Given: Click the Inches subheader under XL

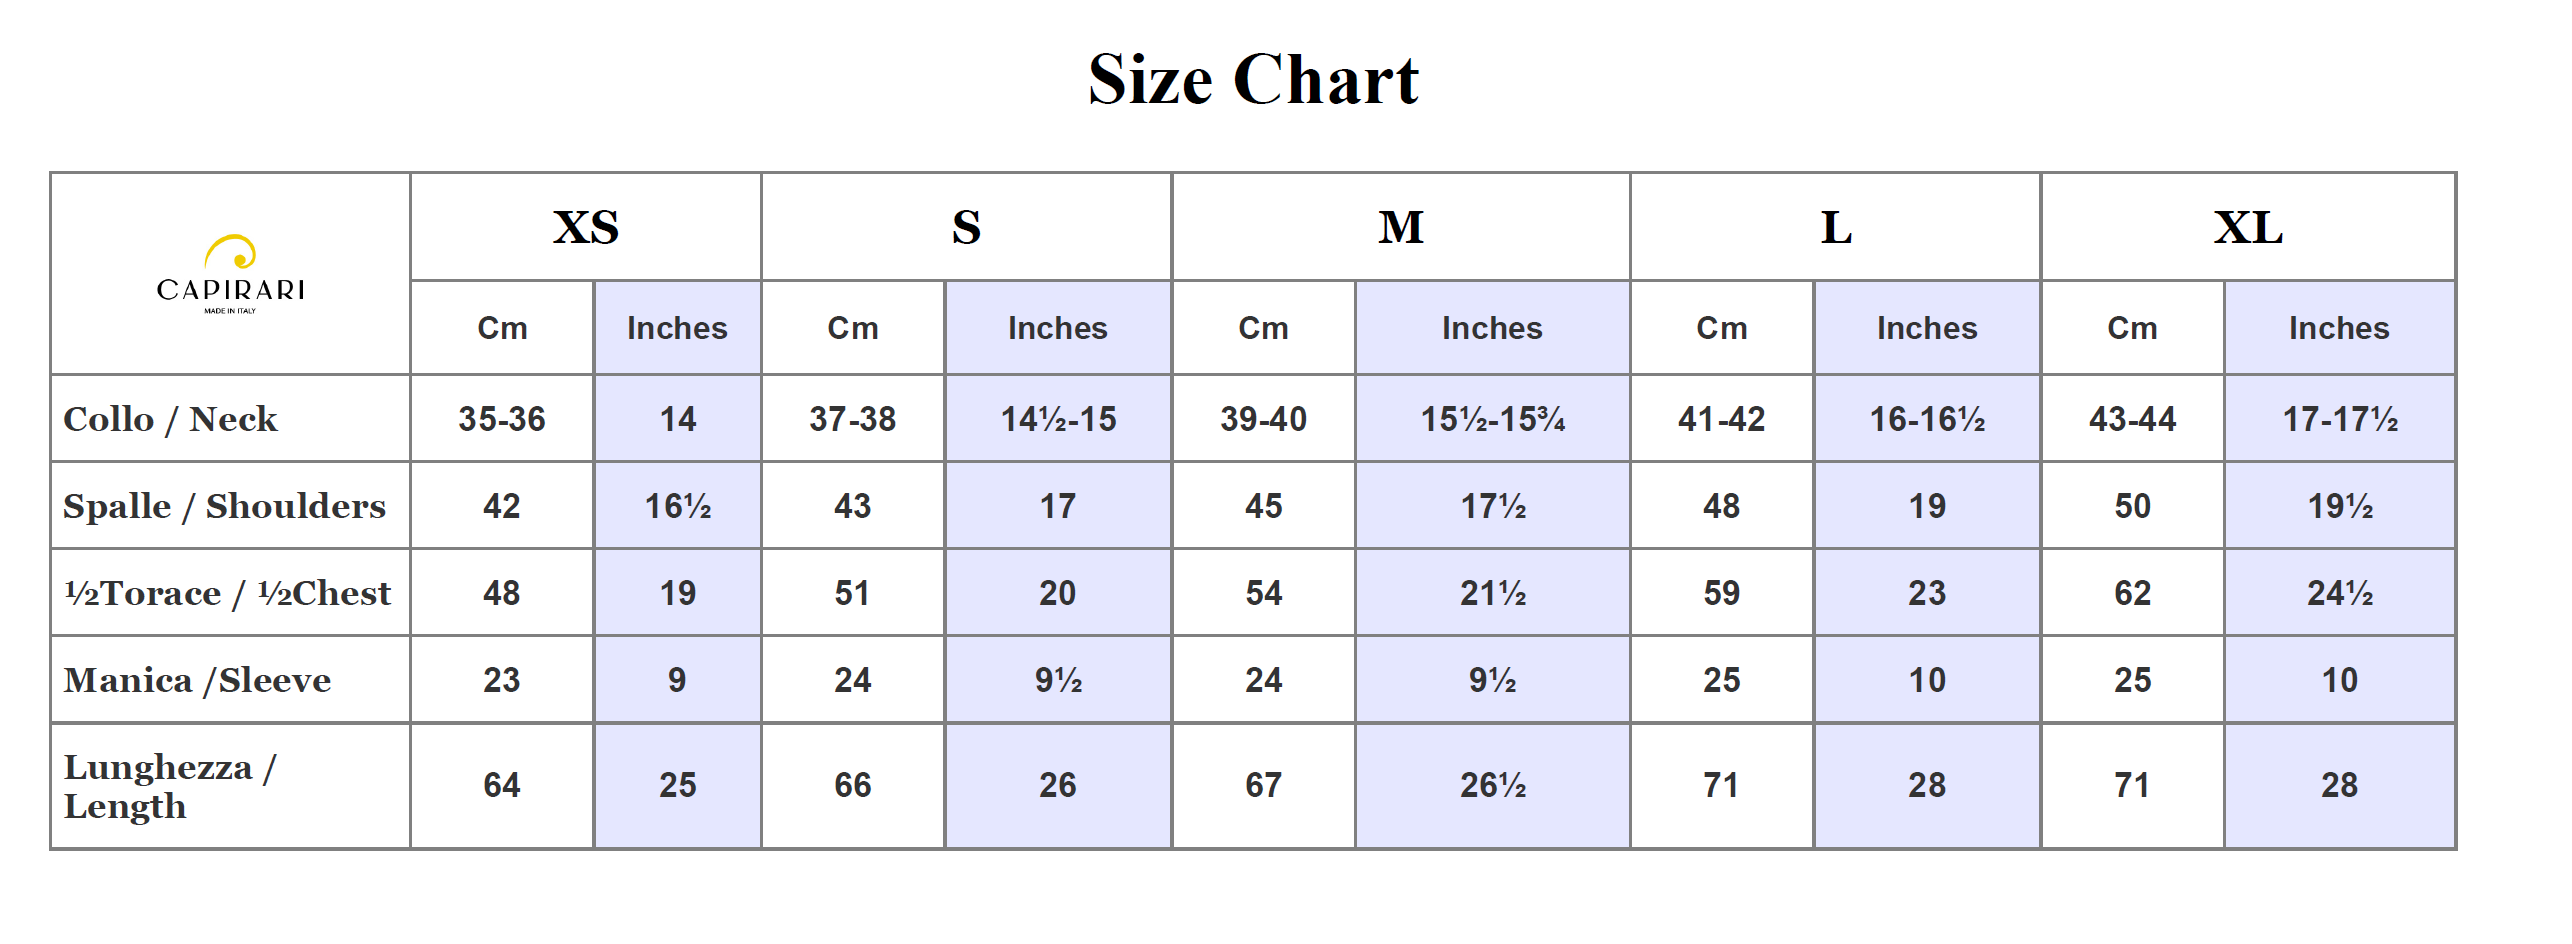Looking at the screenshot, I should pos(2339,328).
